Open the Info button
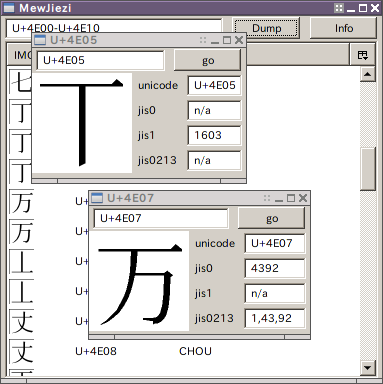Screen dimensions: 383x384 (x=343, y=28)
